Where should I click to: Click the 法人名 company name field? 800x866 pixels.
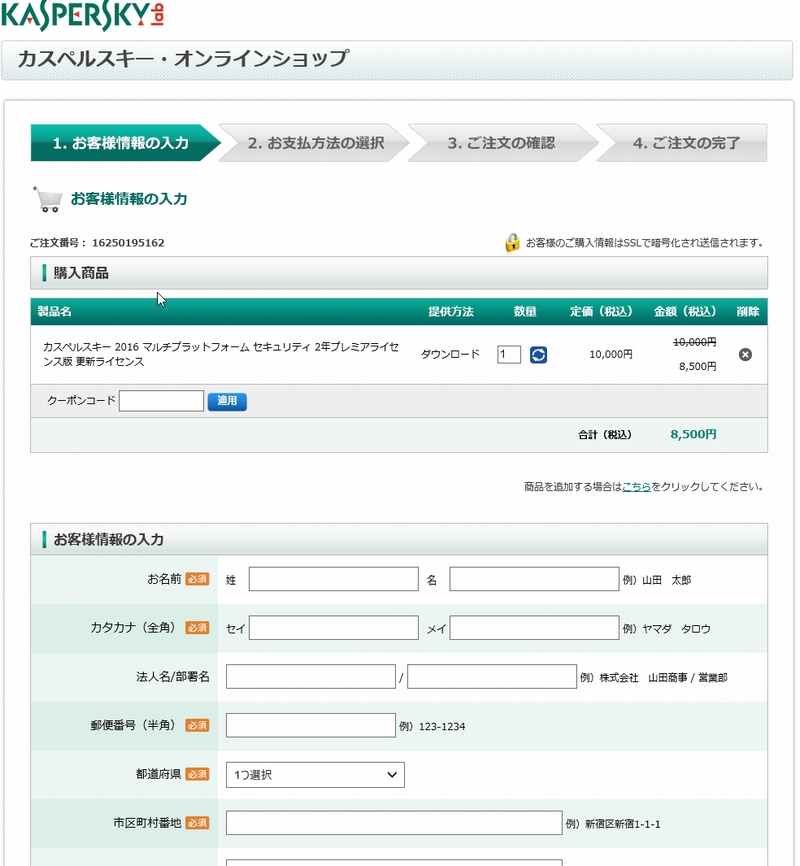click(311, 677)
